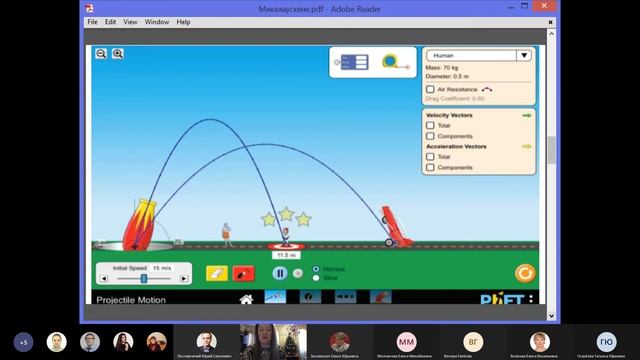Close the document with the small x

[x=550, y=22]
